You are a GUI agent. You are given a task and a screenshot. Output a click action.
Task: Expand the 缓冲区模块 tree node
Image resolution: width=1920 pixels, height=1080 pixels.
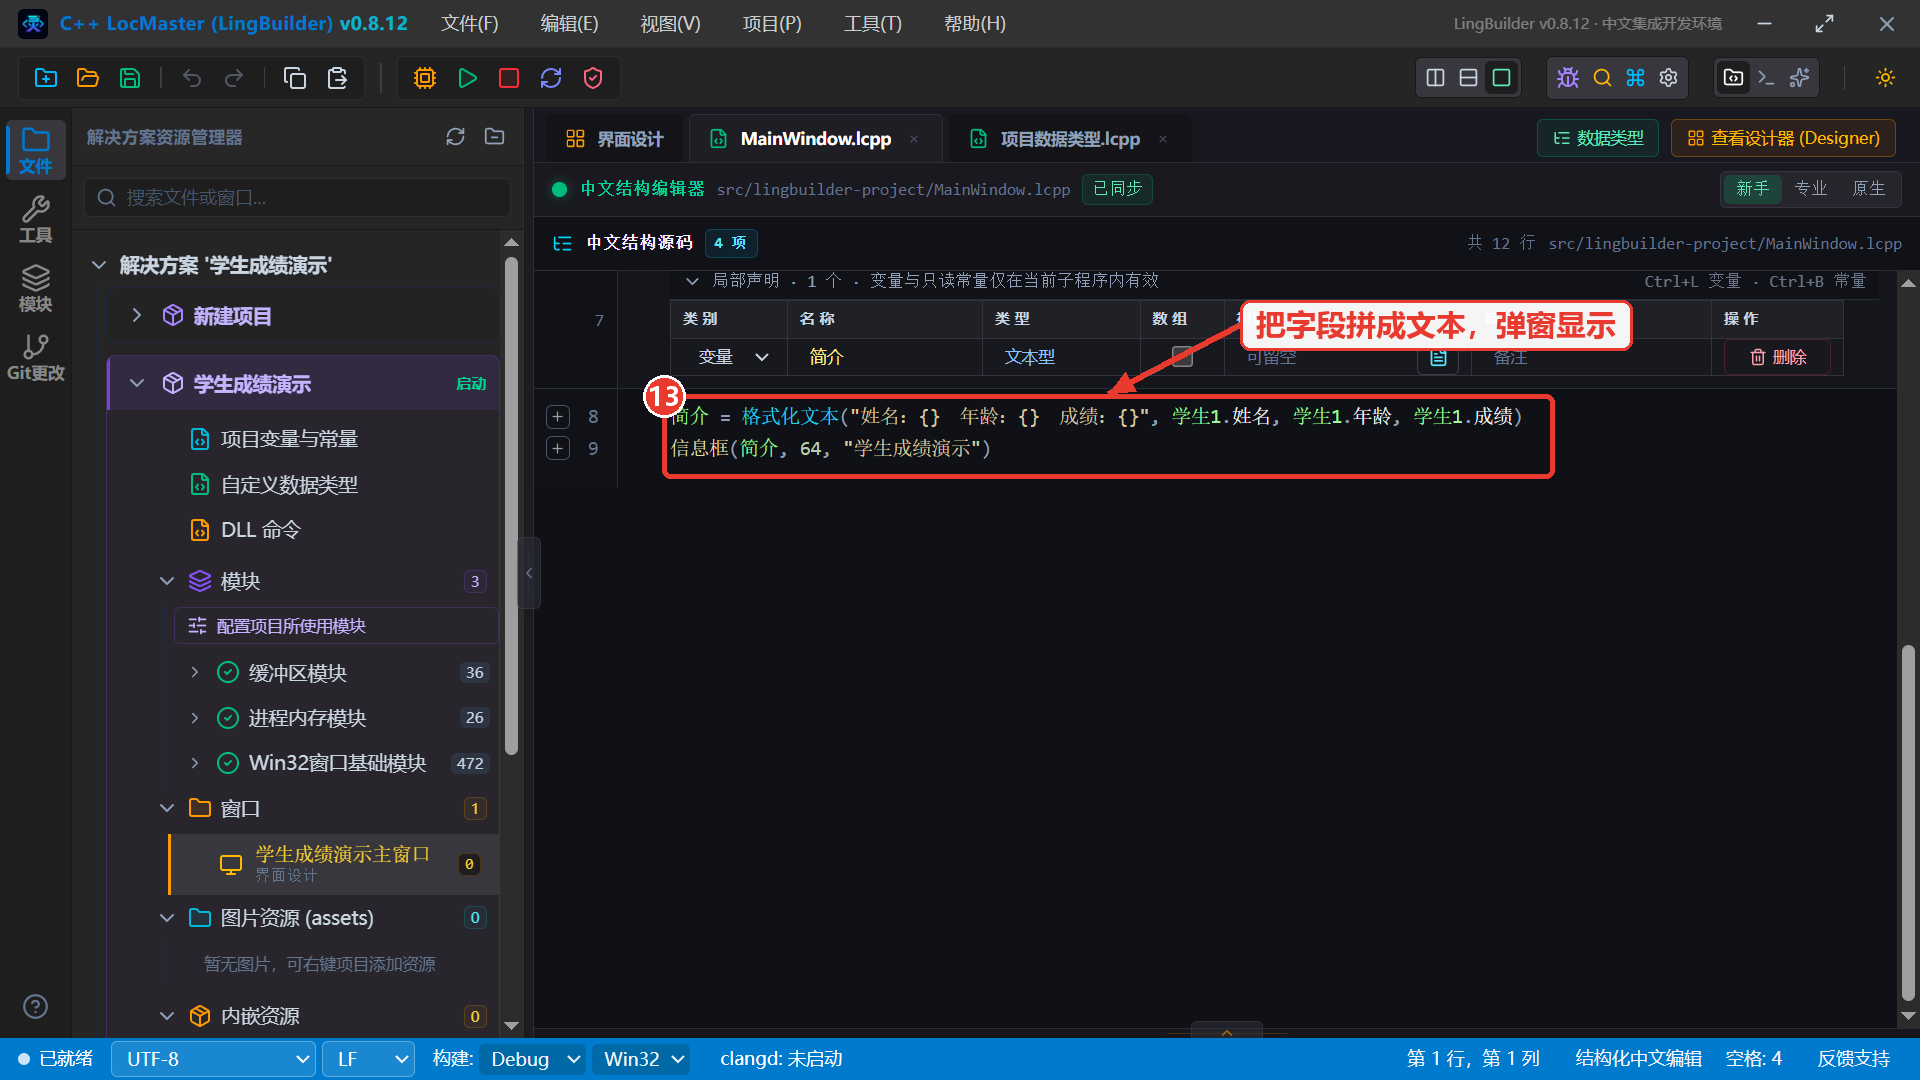(x=195, y=672)
